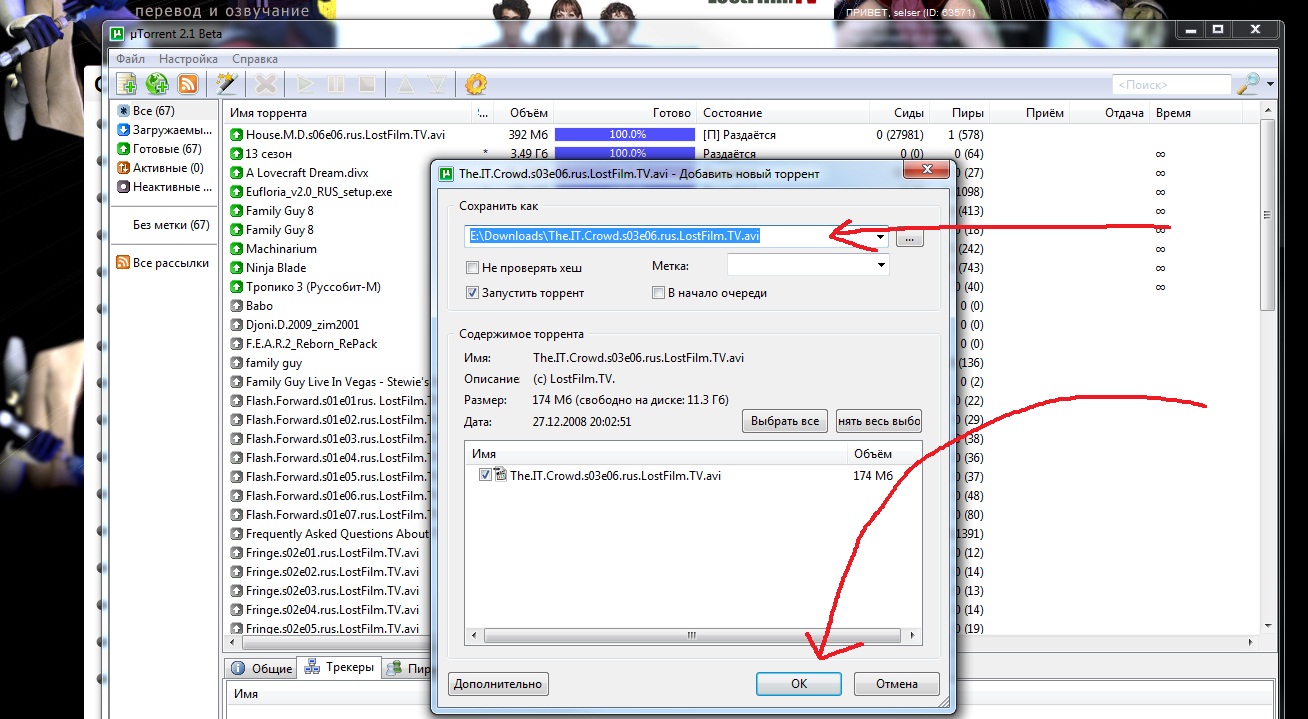Click the inactive circle icon next to Неактивные

click(x=124, y=187)
